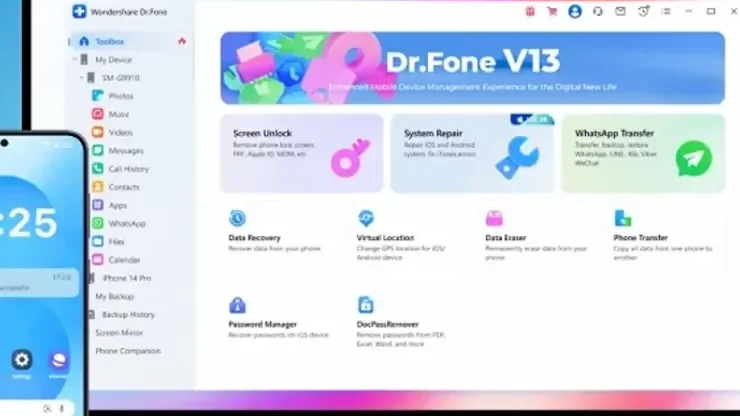Click the Music icon

tap(98, 114)
